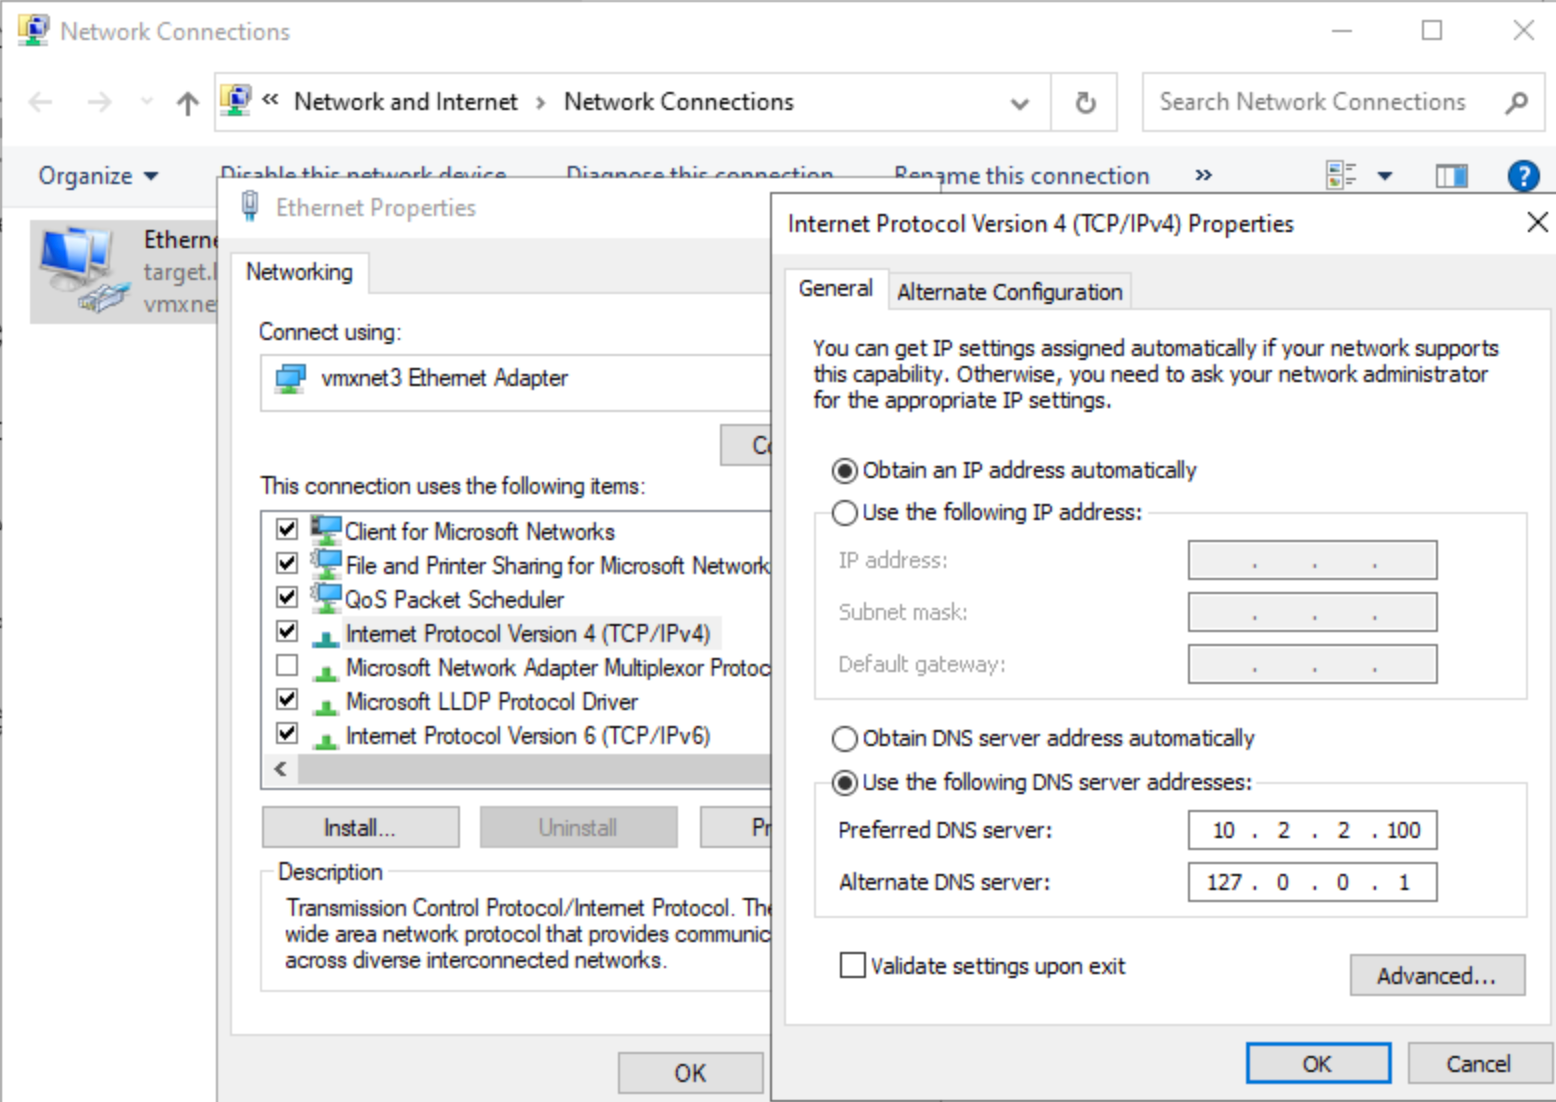Select Obtain DNS server address automatically
1556x1102 pixels.
845,739
